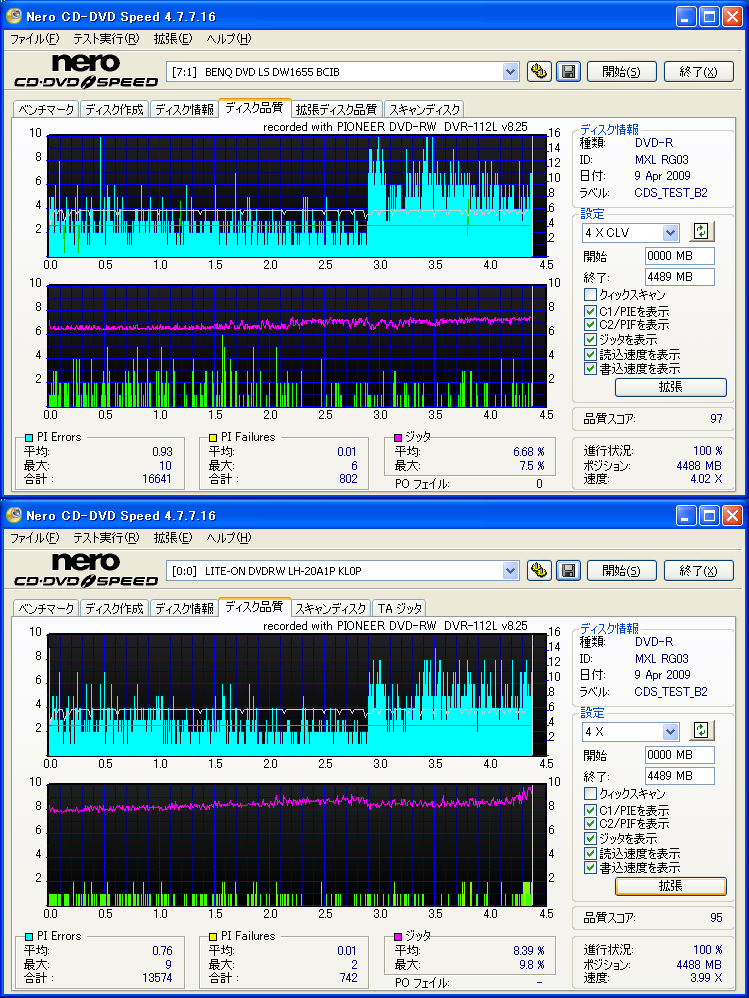This screenshot has height=998, width=749.
Task: Toggle ジッタを表示 checkbox in LITE-ON window
Action: (590, 839)
